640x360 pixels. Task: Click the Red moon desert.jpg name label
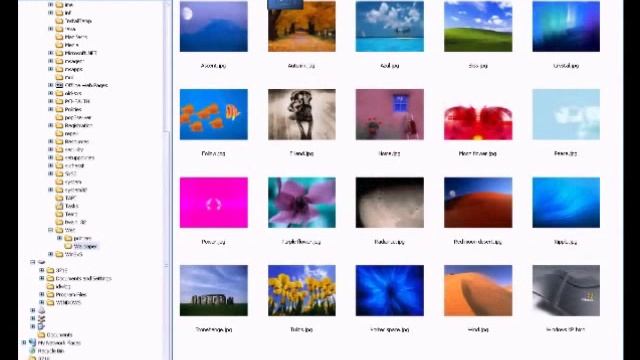pyautogui.click(x=478, y=242)
